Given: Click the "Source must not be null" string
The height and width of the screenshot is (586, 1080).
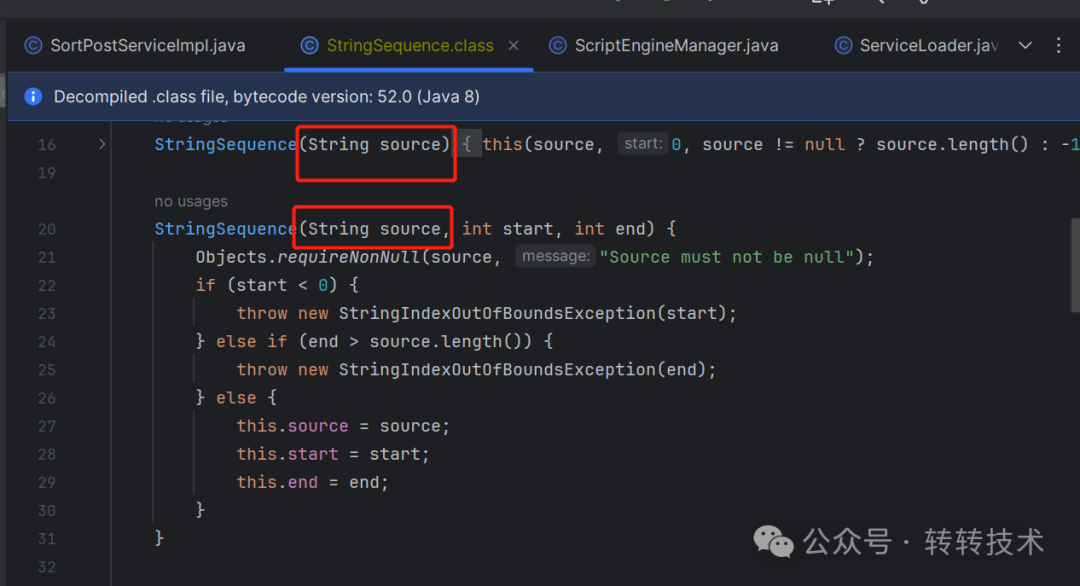Looking at the screenshot, I should [x=727, y=258].
